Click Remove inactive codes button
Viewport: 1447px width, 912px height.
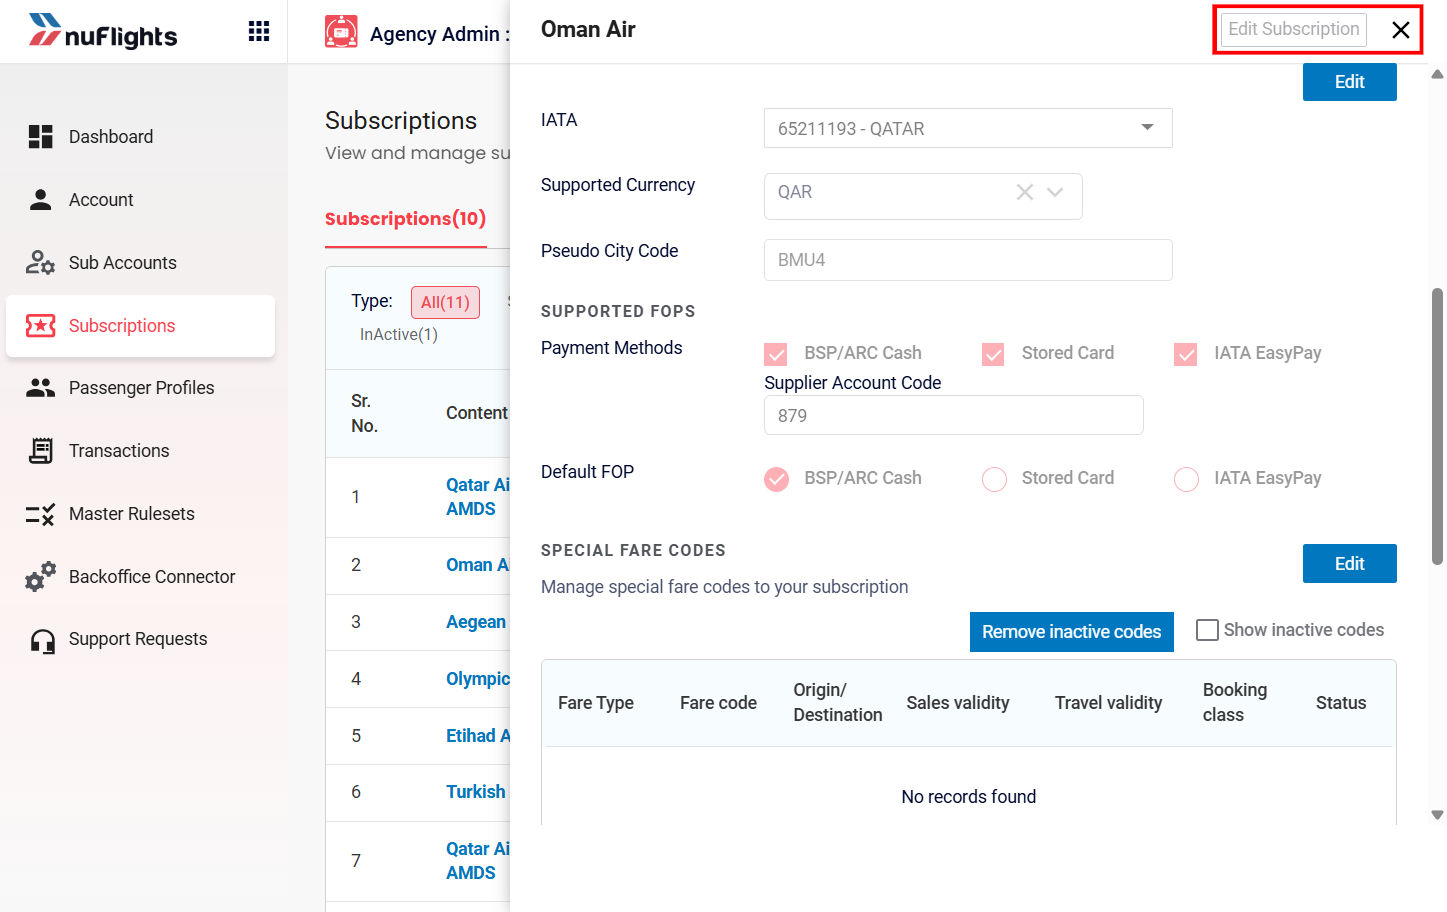1072,632
